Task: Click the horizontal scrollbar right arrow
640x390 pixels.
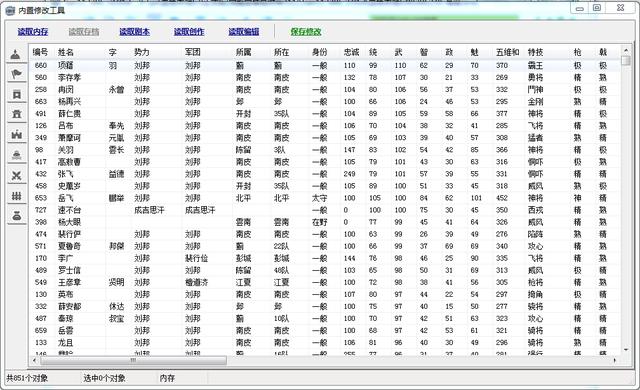Action: [x=615, y=360]
